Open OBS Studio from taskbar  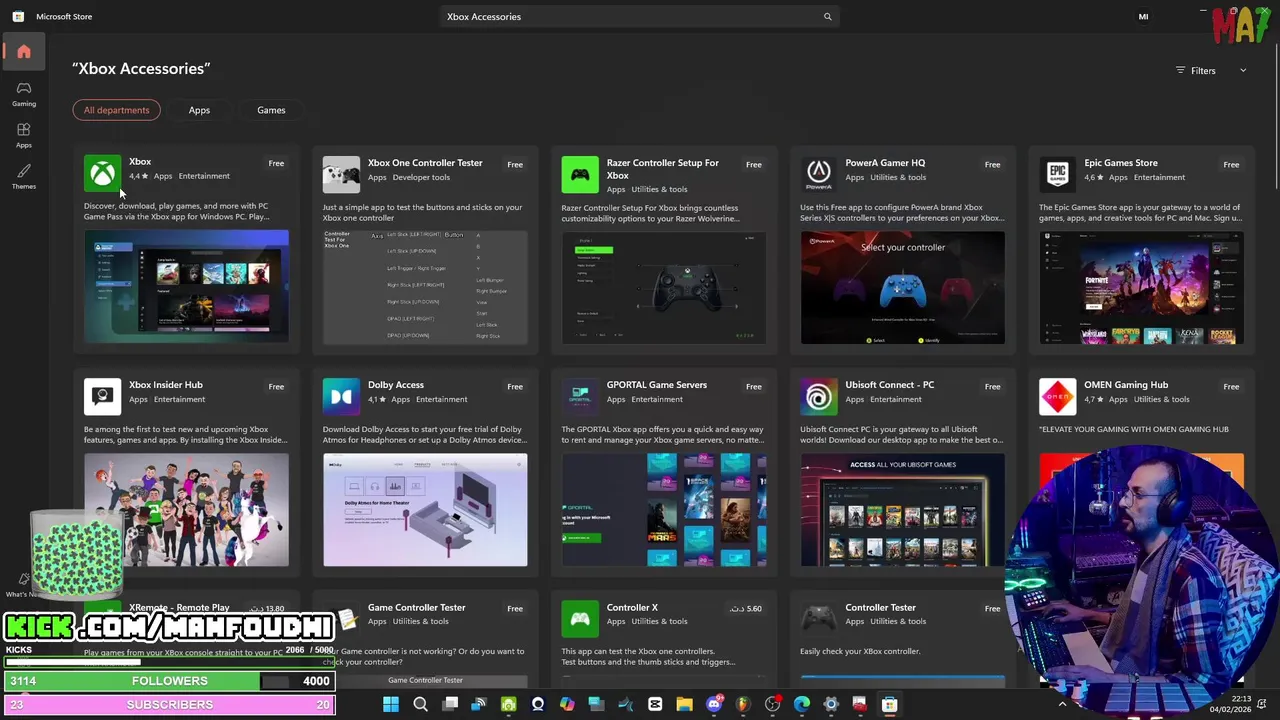[x=772, y=704]
